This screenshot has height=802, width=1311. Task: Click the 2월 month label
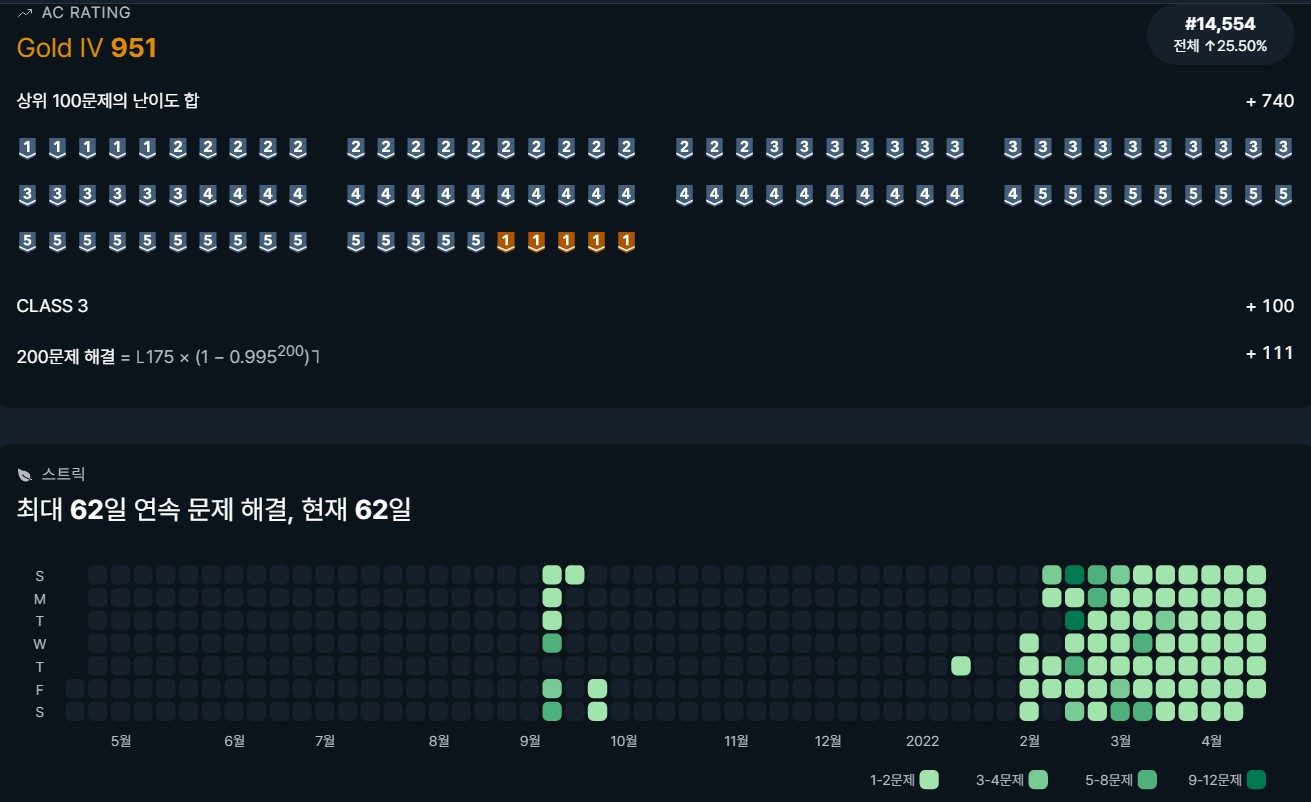(x=1030, y=741)
